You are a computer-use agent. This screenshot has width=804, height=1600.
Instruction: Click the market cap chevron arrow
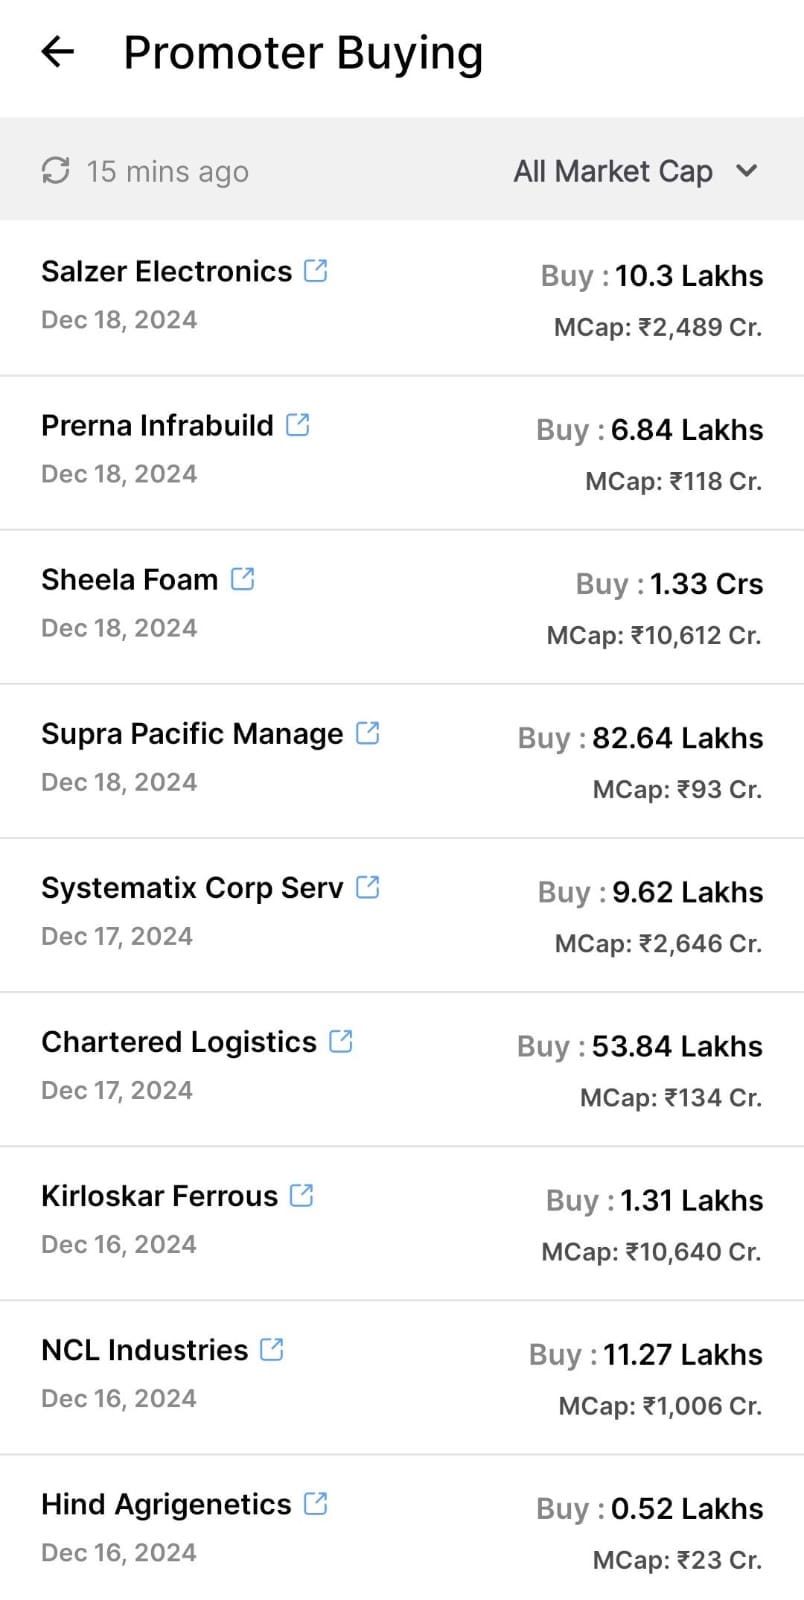(746, 171)
